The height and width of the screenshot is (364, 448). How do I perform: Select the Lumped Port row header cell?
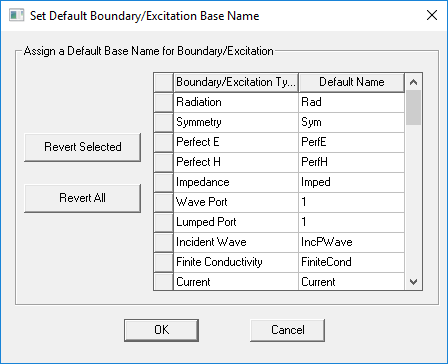tap(164, 222)
